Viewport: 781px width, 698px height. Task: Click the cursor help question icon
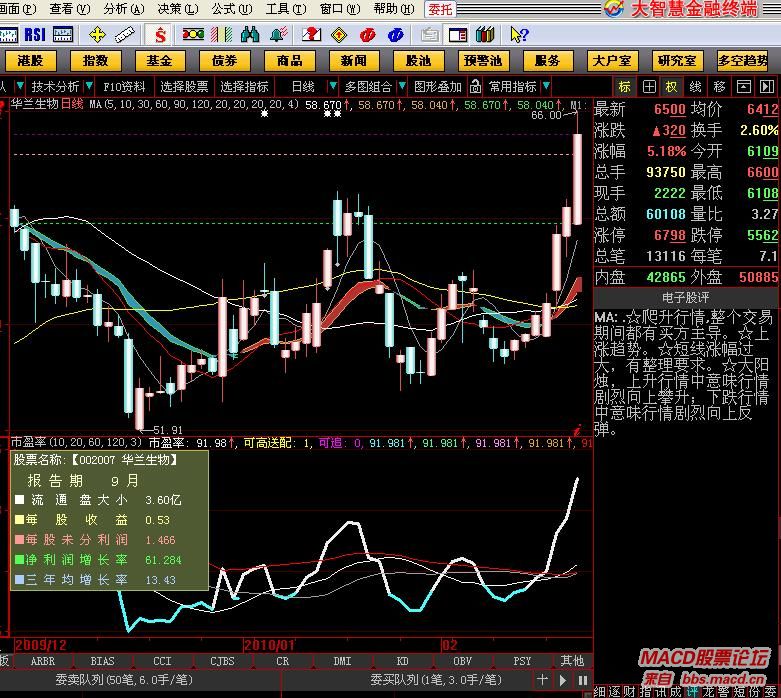[520, 34]
